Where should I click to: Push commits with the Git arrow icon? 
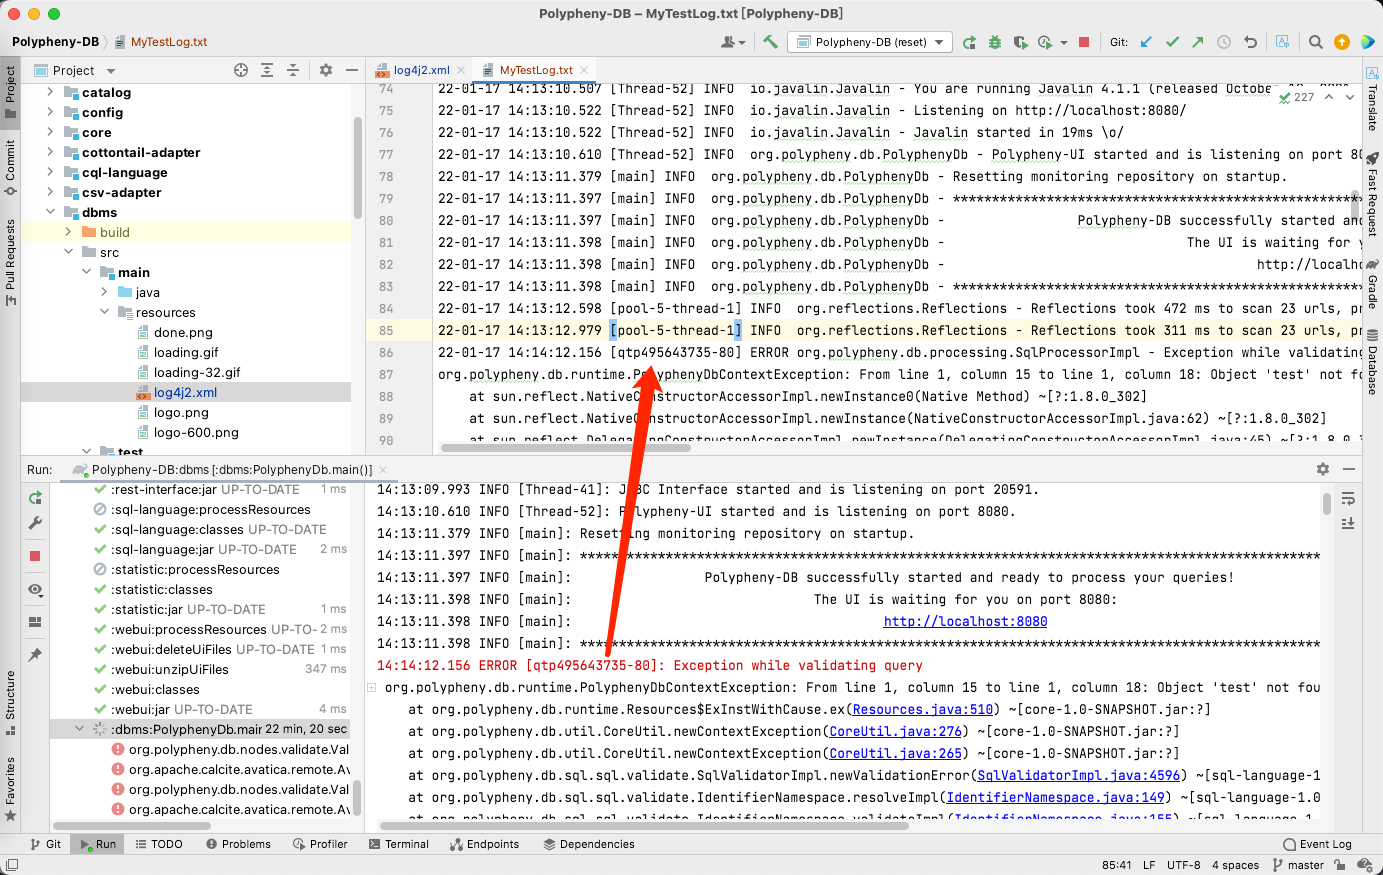point(1197,42)
